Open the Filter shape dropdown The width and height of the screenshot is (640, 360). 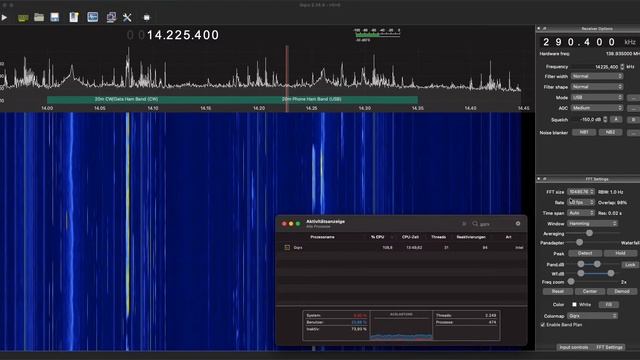(x=597, y=87)
